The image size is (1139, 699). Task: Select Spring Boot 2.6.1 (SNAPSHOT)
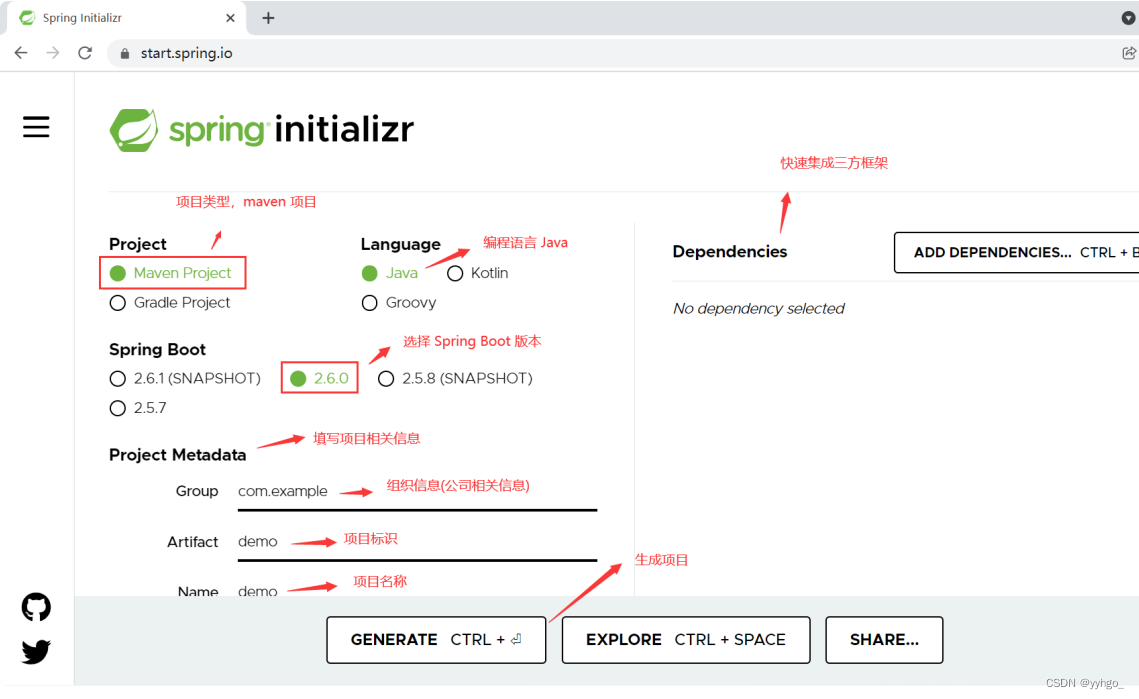(x=185, y=379)
